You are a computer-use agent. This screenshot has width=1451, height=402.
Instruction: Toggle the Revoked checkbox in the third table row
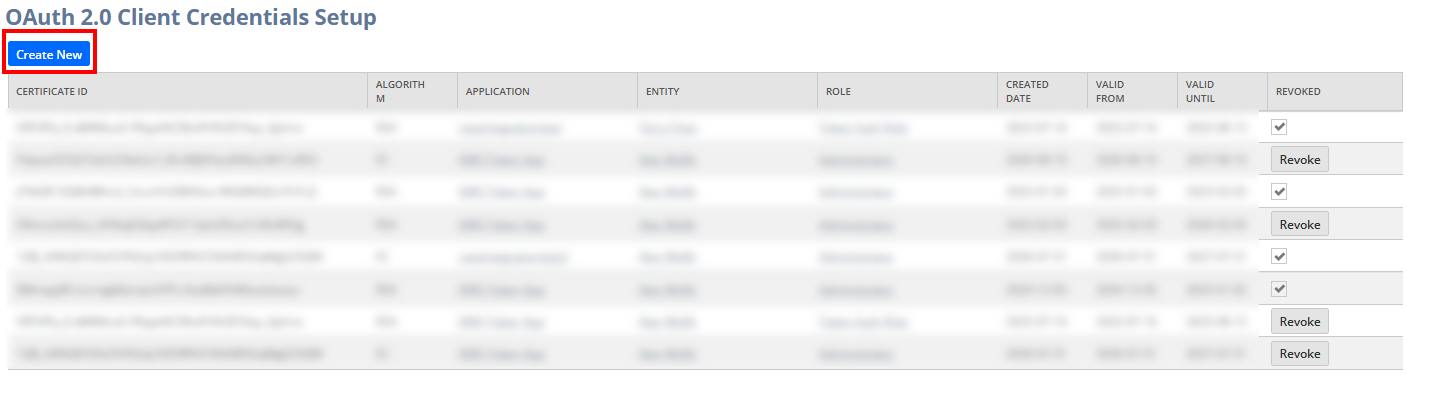click(x=1279, y=191)
